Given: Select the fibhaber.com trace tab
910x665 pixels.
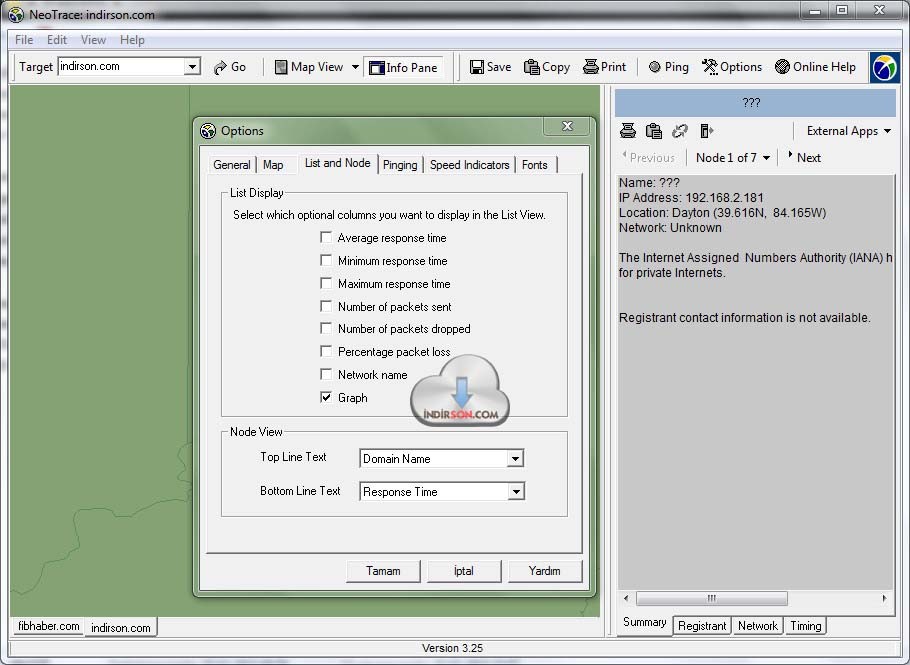Looking at the screenshot, I should (48, 626).
